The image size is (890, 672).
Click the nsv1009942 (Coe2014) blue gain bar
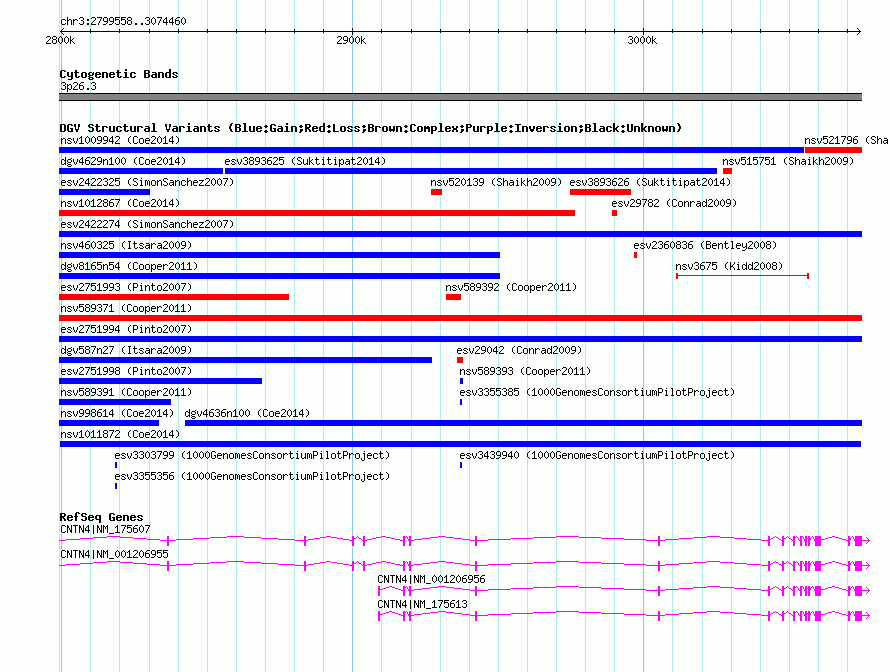431,150
